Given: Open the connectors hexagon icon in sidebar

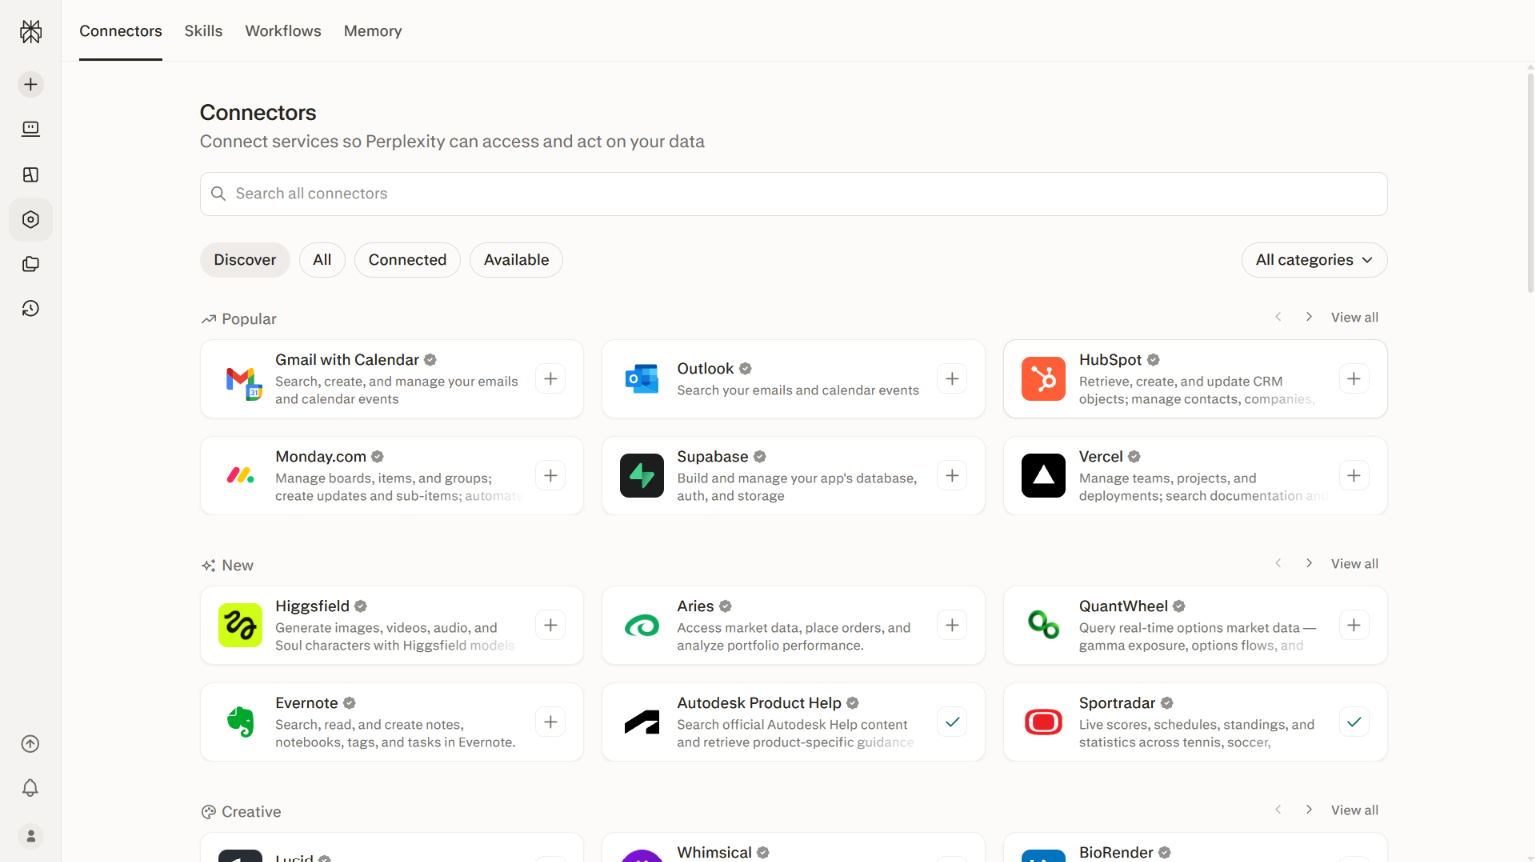Looking at the screenshot, I should point(31,220).
